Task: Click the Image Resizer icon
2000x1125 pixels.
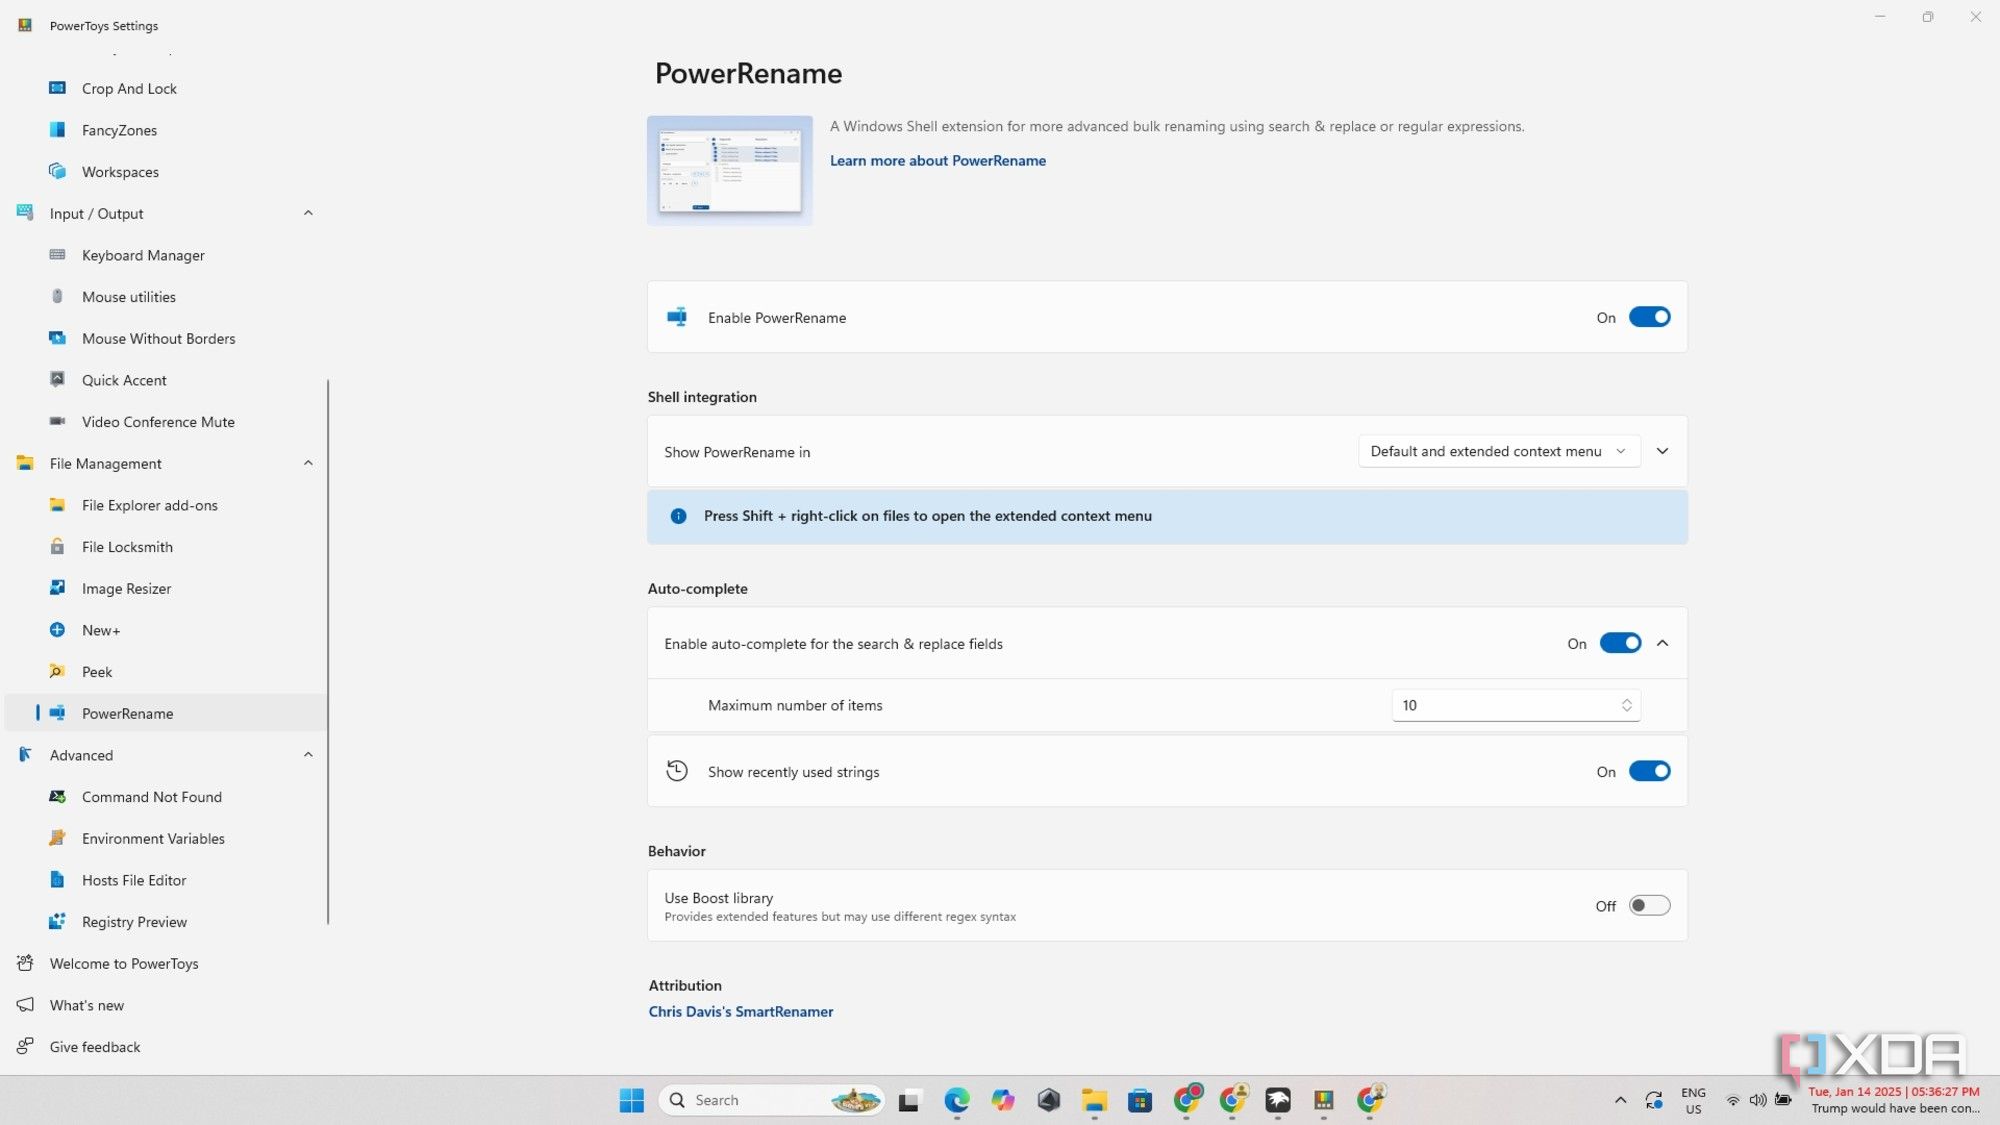Action: (57, 588)
